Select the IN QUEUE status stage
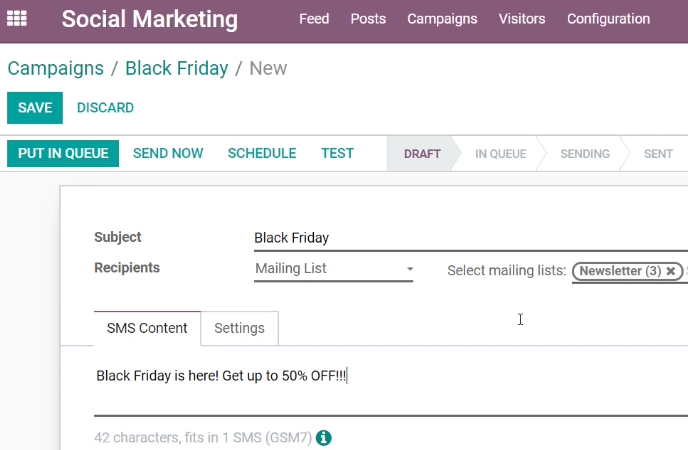The image size is (688, 450). pyautogui.click(x=500, y=154)
